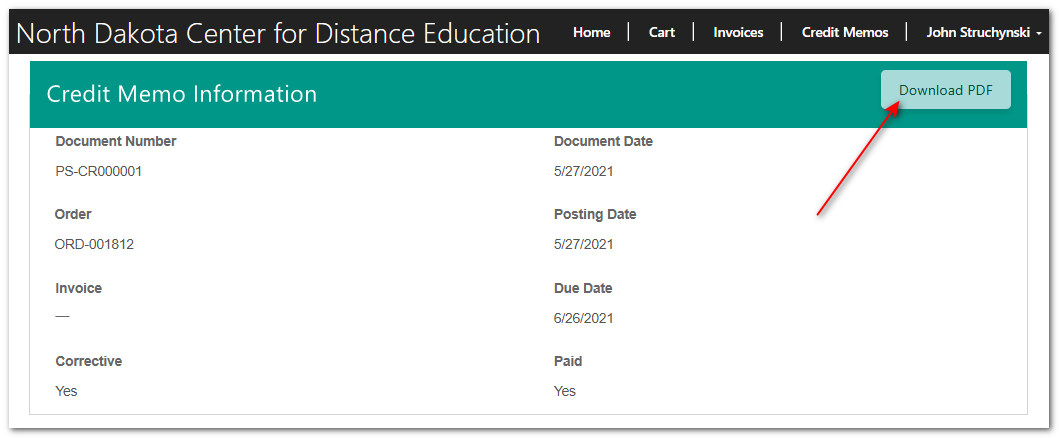Click the Yes value under Corrective
The width and height of the screenshot is (1059, 438).
click(66, 391)
